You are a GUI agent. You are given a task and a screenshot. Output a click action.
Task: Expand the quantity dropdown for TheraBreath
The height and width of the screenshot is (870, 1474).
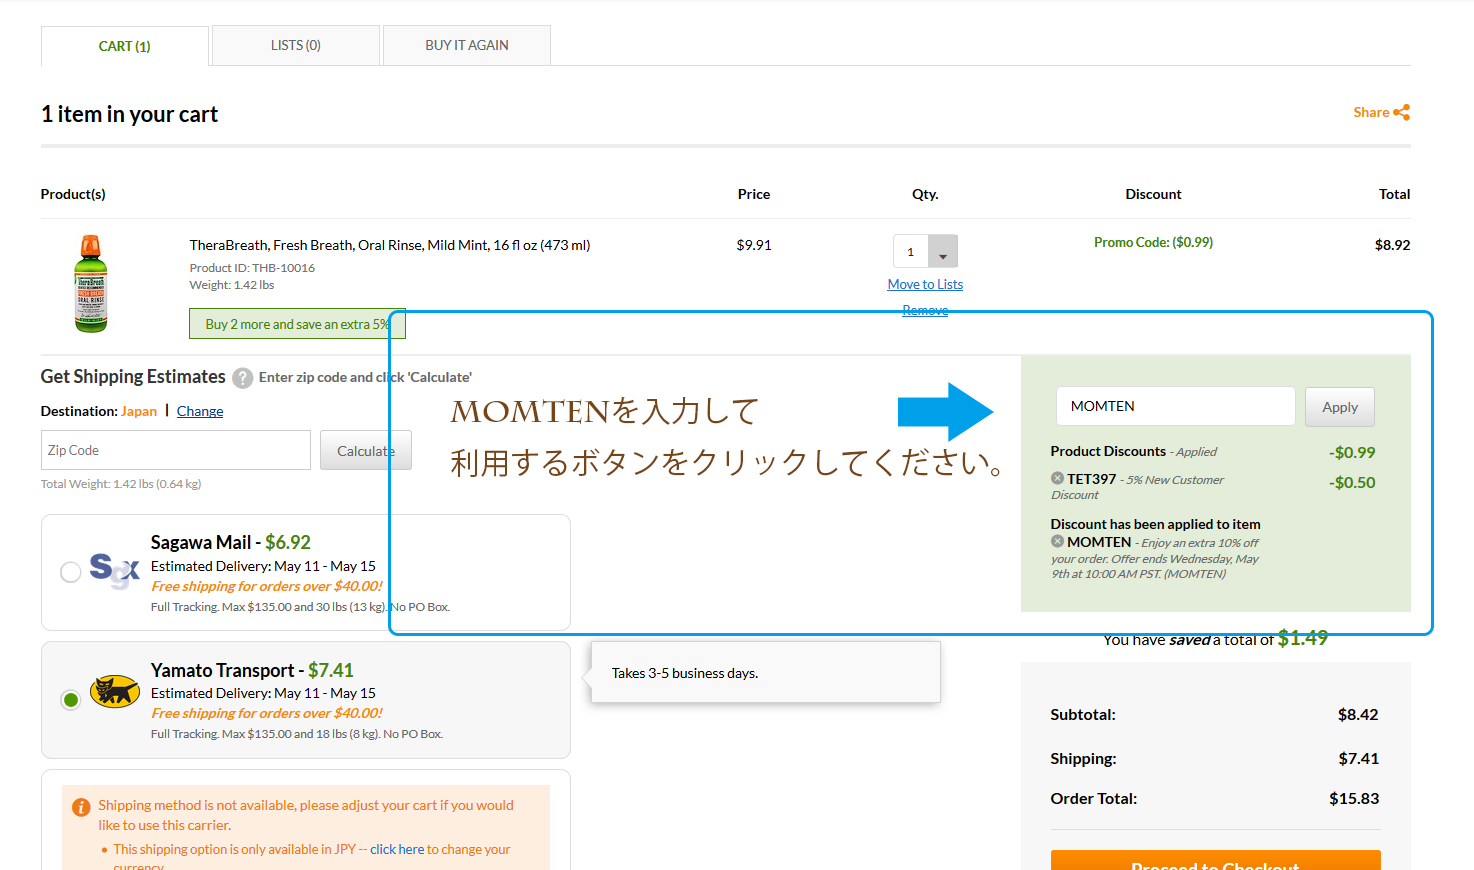[x=942, y=251]
